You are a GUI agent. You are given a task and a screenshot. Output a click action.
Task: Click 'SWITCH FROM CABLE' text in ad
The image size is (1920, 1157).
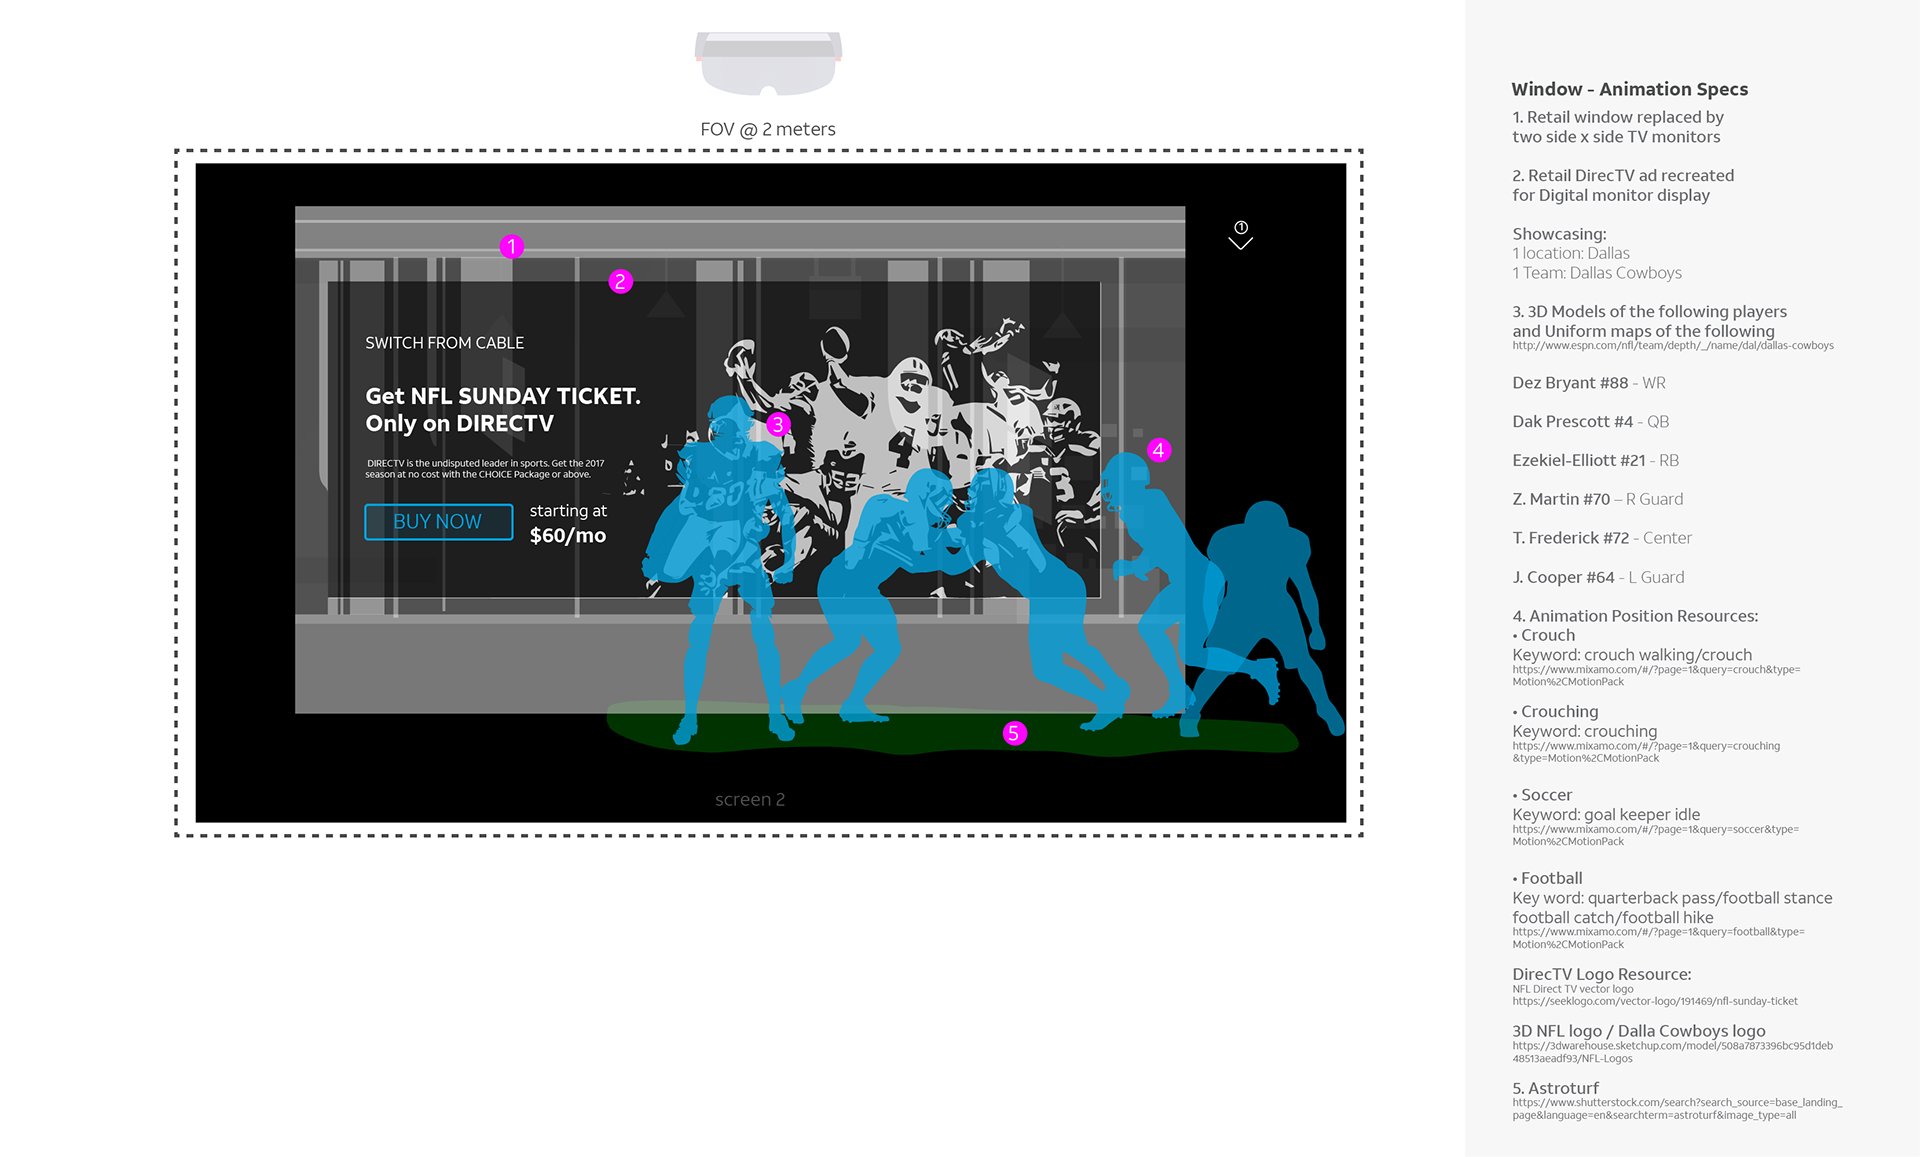pos(444,343)
